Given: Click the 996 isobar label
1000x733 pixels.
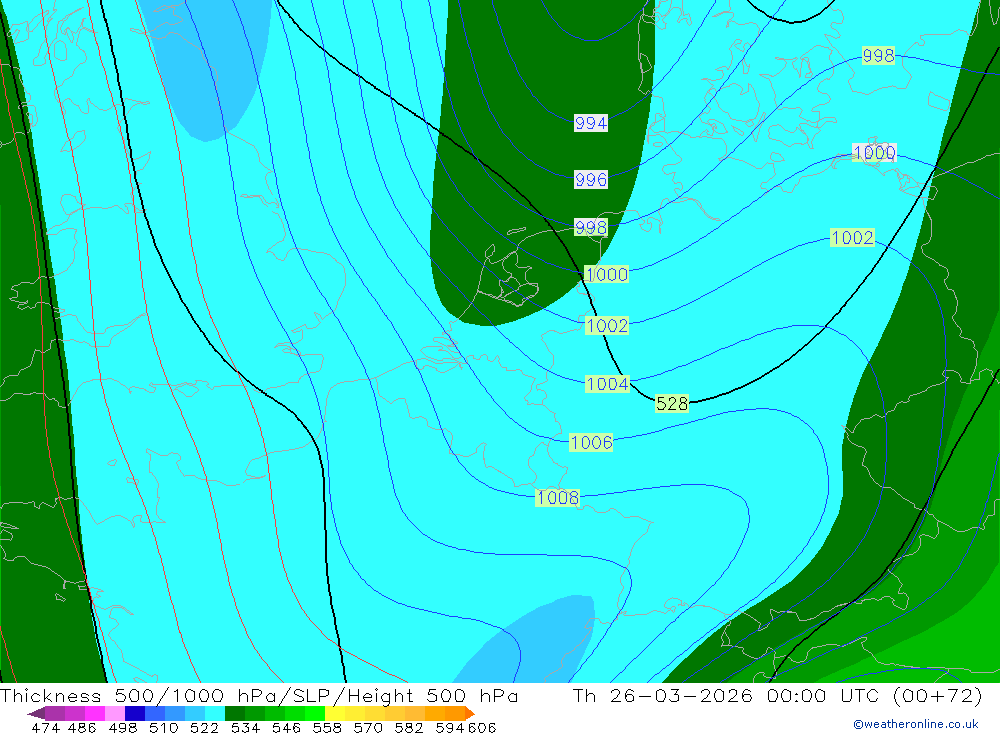Looking at the screenshot, I should [591, 180].
